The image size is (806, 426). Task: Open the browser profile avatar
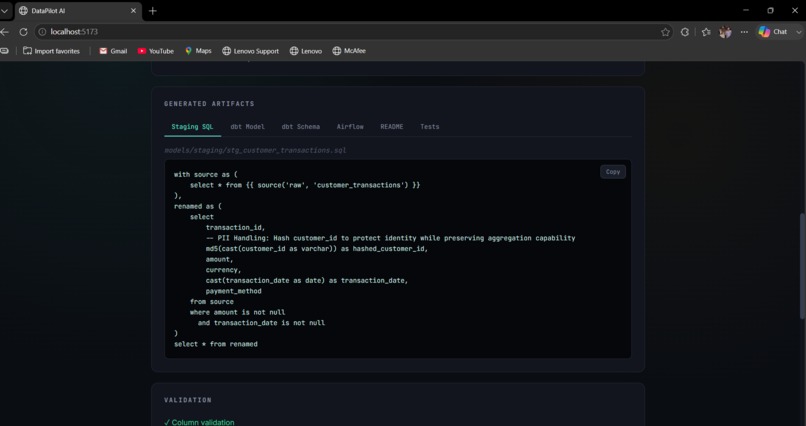[x=725, y=32]
